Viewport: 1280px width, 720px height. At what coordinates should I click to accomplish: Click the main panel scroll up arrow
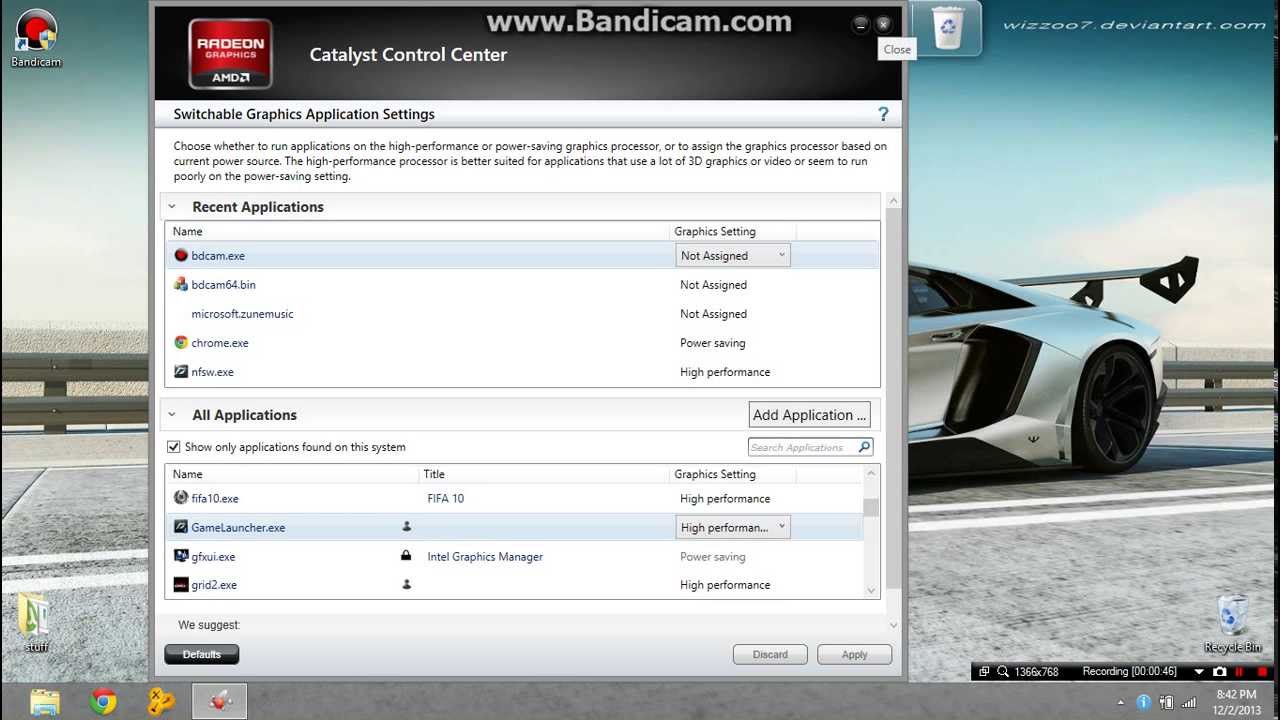tap(893, 201)
